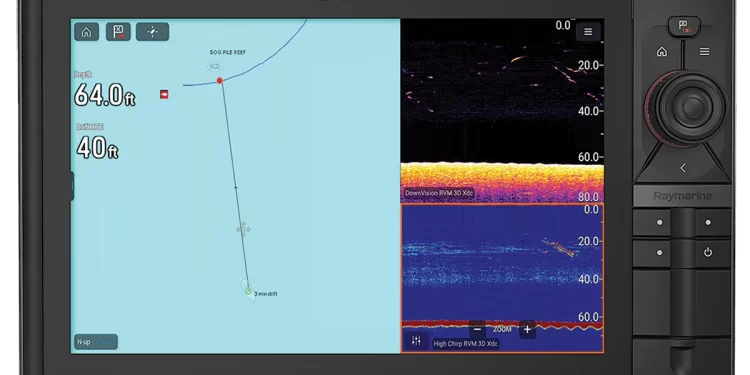Tap the find vessel icon
The image size is (750, 375).
pyautogui.click(x=153, y=32)
